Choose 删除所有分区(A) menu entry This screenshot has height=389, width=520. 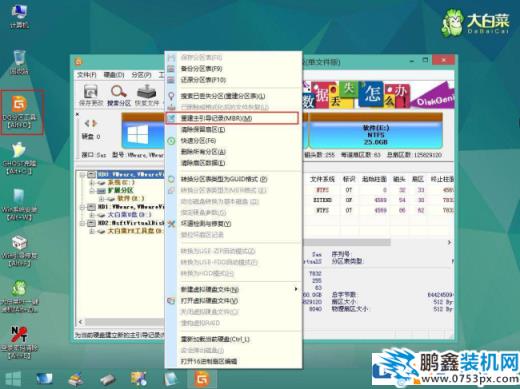pyautogui.click(x=233, y=152)
